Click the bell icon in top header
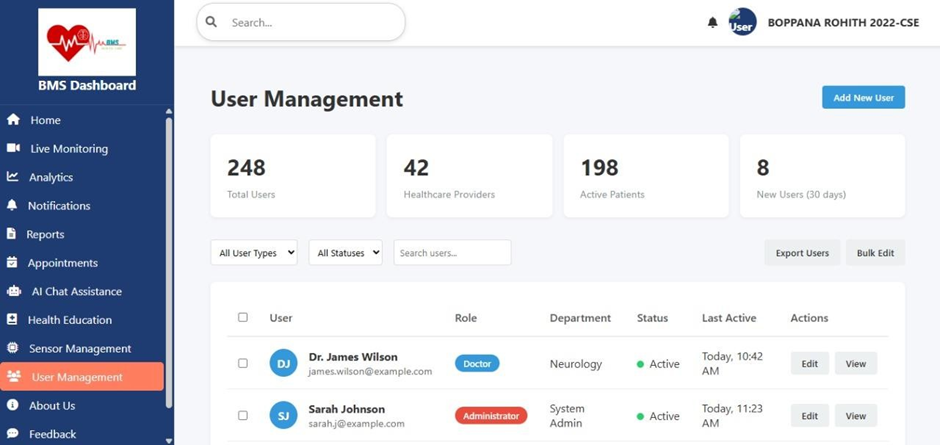Image resolution: width=940 pixels, height=445 pixels. [712, 23]
